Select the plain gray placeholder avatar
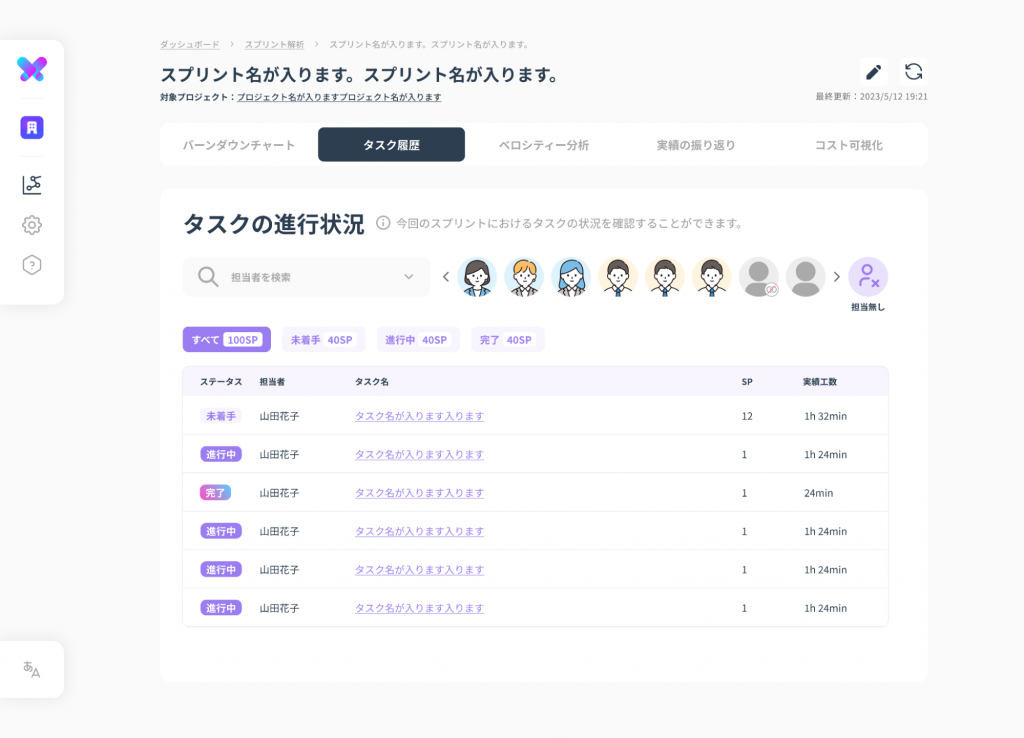Image resolution: width=1024 pixels, height=738 pixels. click(806, 277)
